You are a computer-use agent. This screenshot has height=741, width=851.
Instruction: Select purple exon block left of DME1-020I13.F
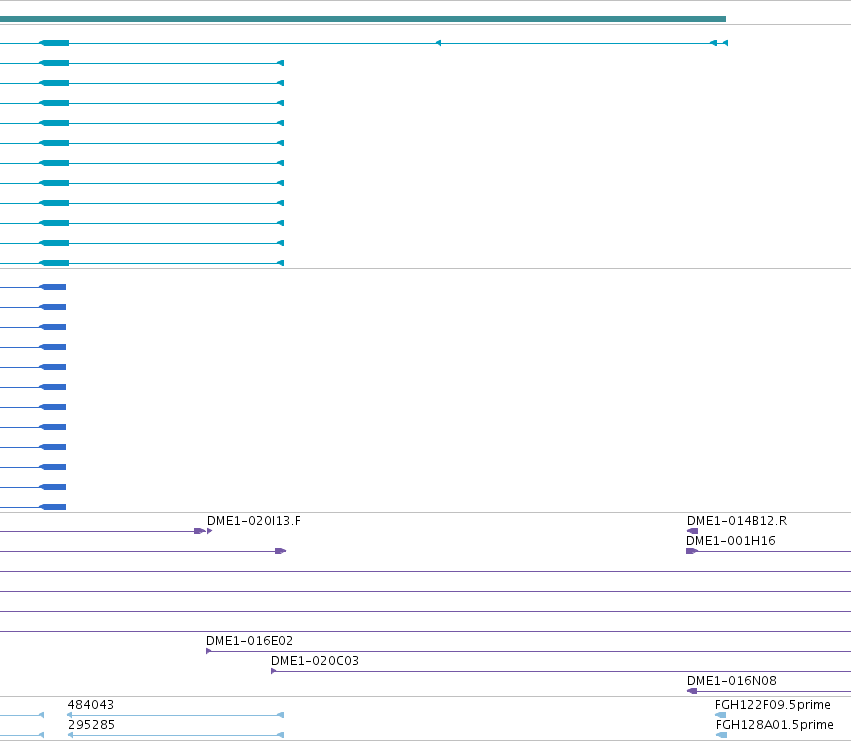tap(200, 531)
